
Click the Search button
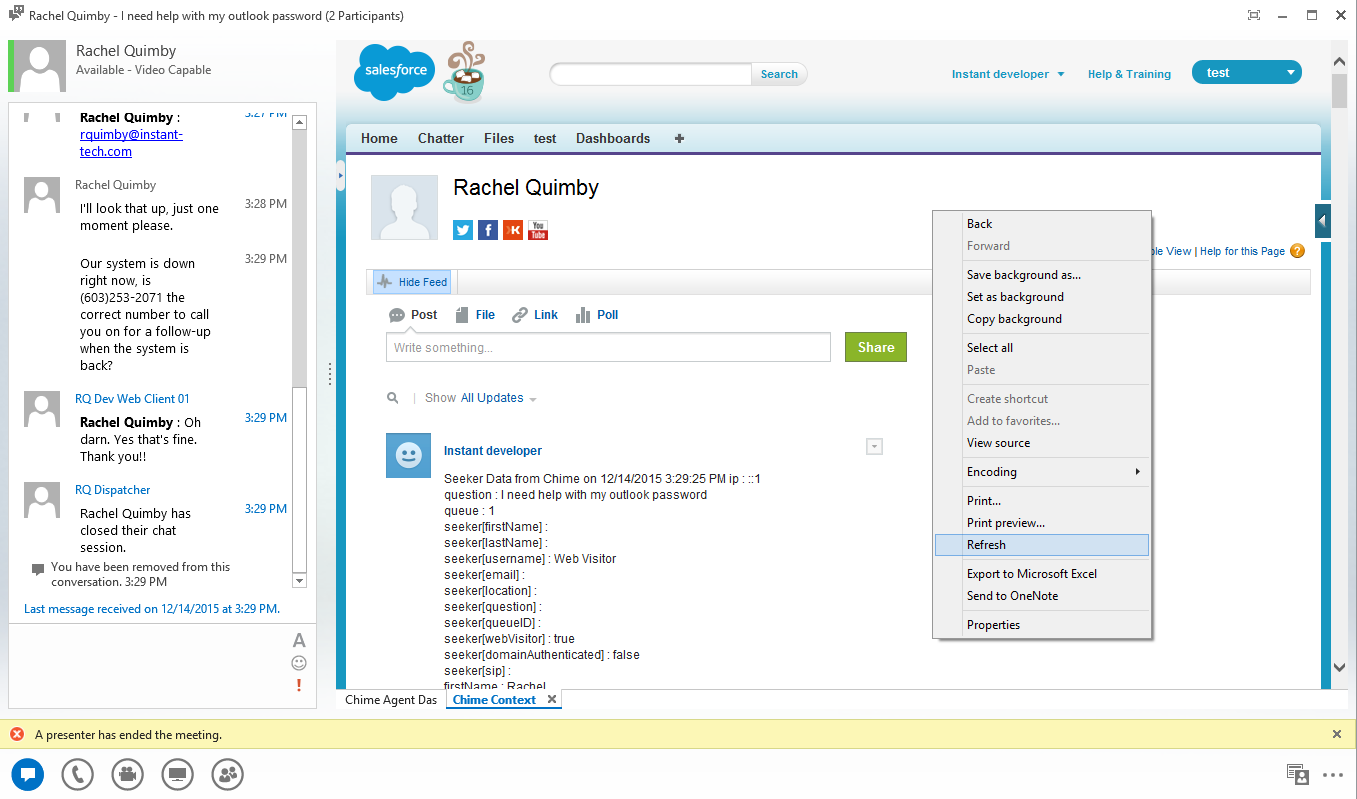coord(779,74)
